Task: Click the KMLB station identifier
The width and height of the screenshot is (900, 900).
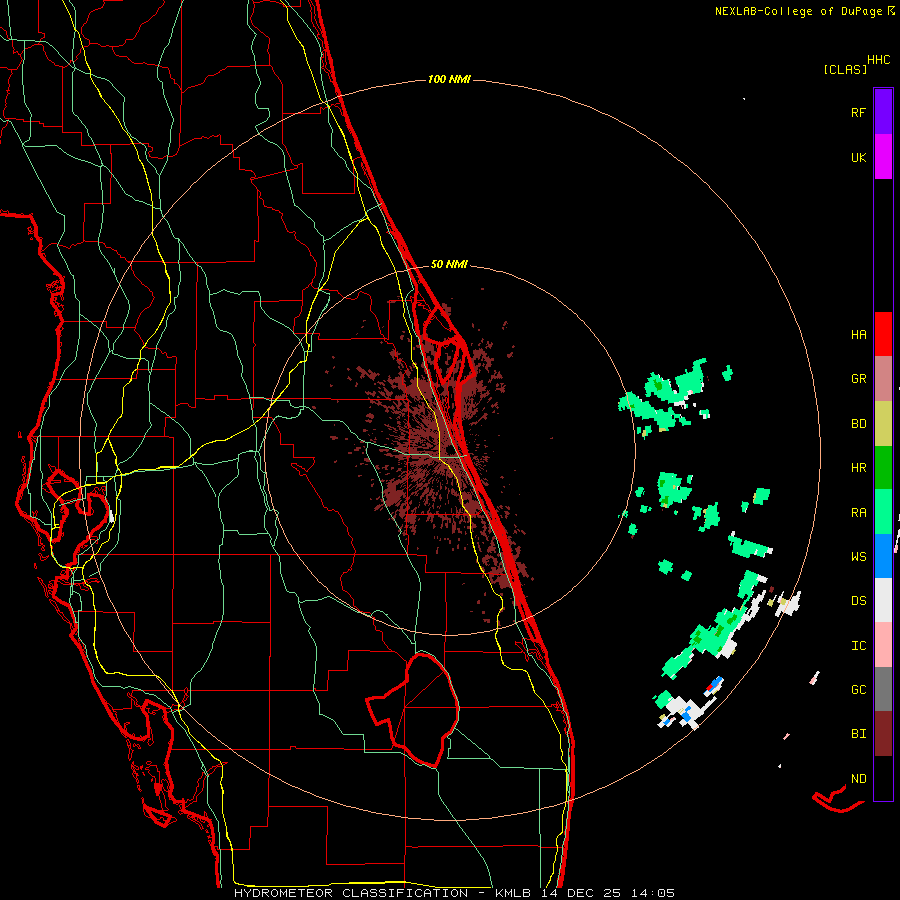Action: tap(513, 893)
